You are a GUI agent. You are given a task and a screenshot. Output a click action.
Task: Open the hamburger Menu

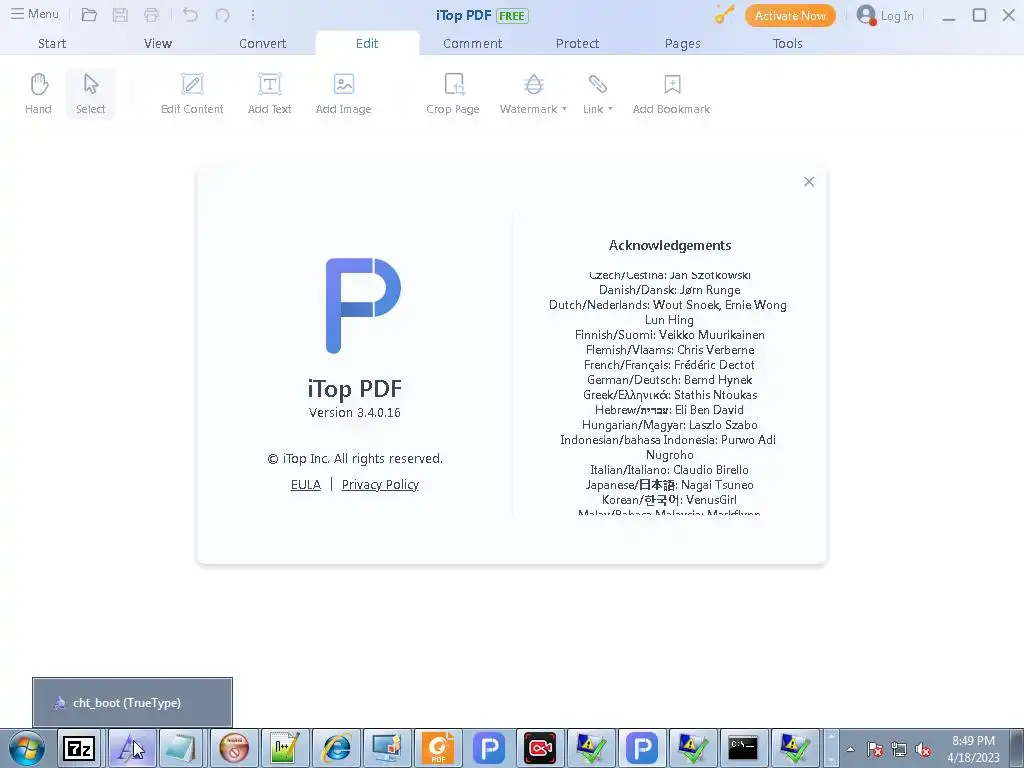(35, 14)
